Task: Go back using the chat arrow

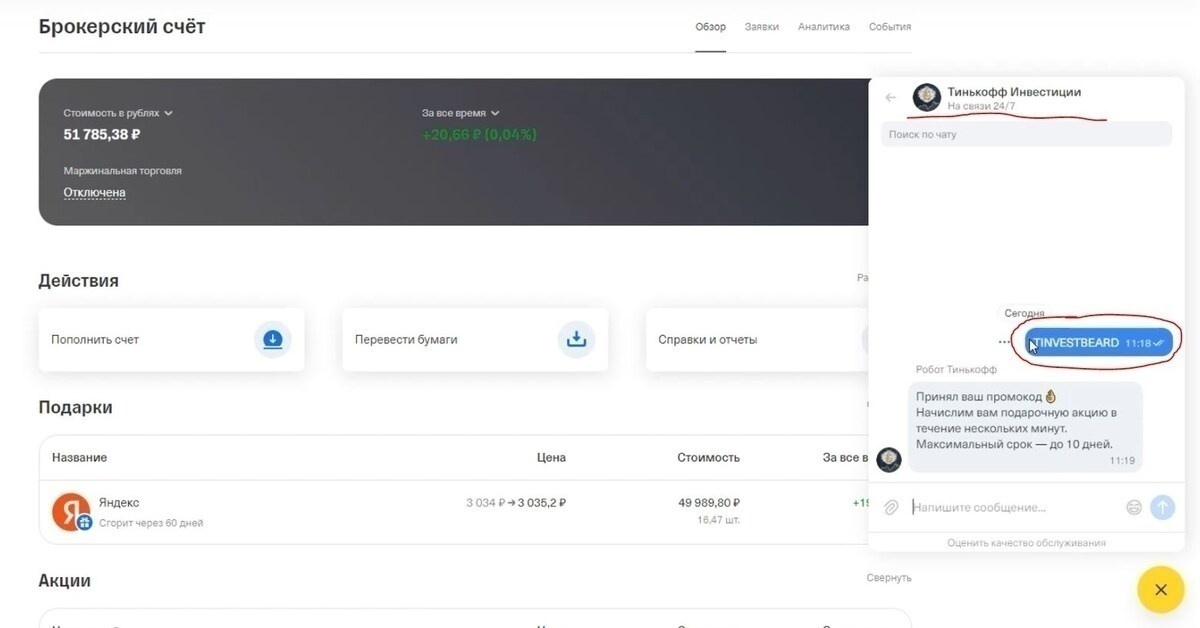Action: pos(891,98)
